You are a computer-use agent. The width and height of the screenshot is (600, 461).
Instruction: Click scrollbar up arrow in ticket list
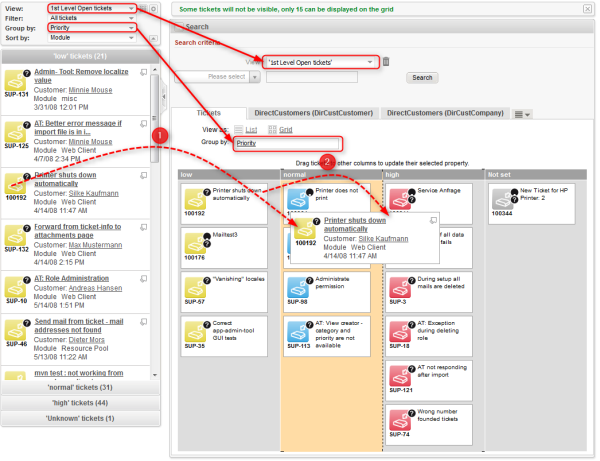point(155,70)
